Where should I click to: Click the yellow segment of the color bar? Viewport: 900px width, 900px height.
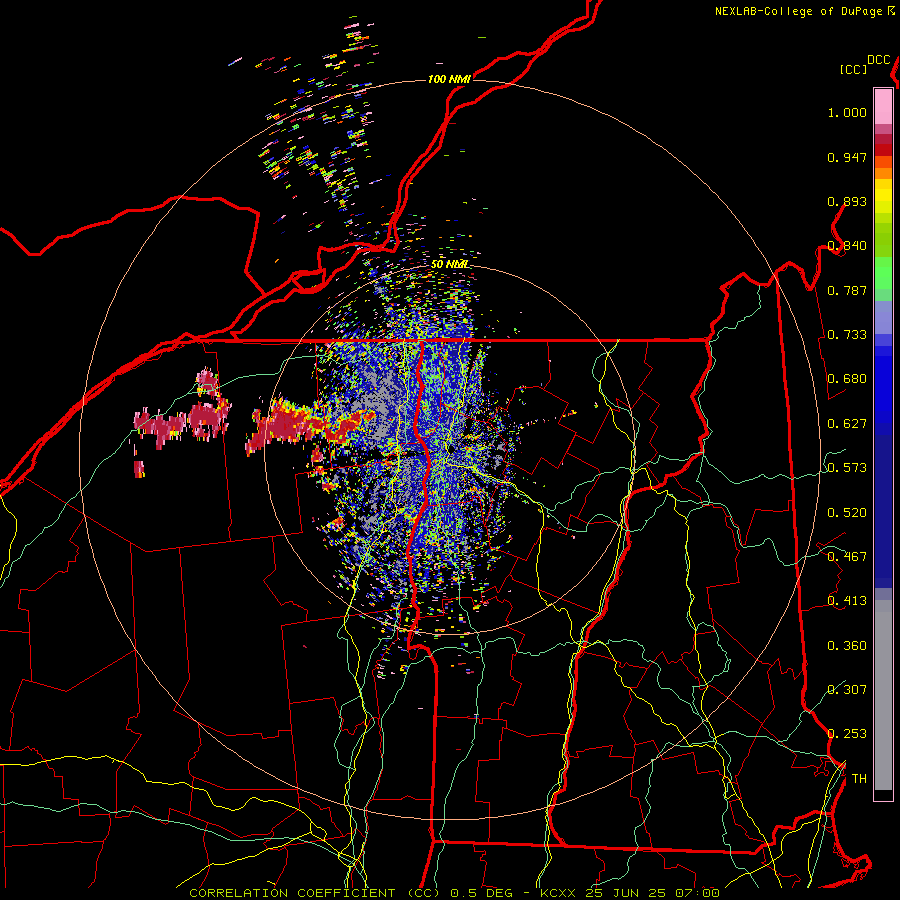coord(883,196)
